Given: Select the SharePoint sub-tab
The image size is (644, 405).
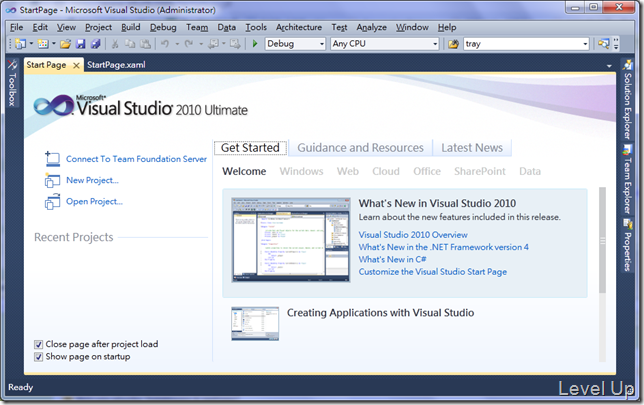Looking at the screenshot, I should point(480,171).
